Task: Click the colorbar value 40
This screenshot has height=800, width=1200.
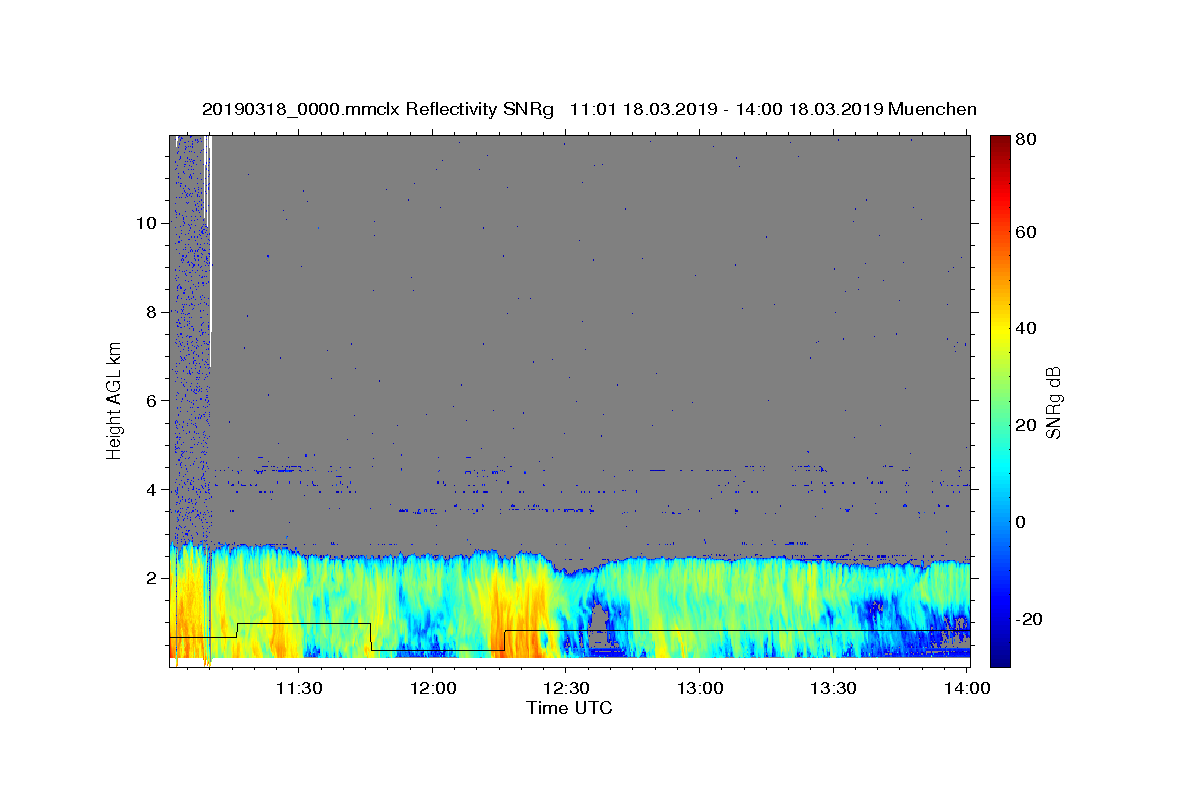Action: [x=1027, y=328]
